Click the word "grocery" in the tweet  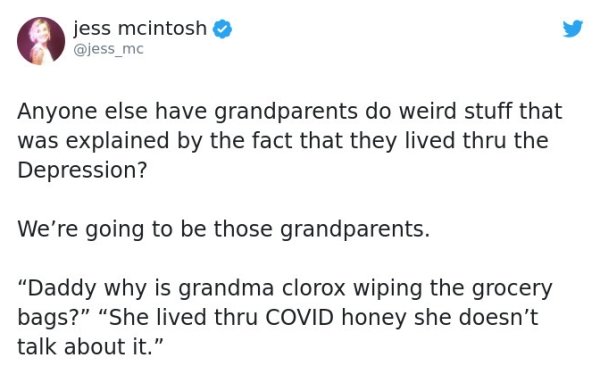pos(512,289)
